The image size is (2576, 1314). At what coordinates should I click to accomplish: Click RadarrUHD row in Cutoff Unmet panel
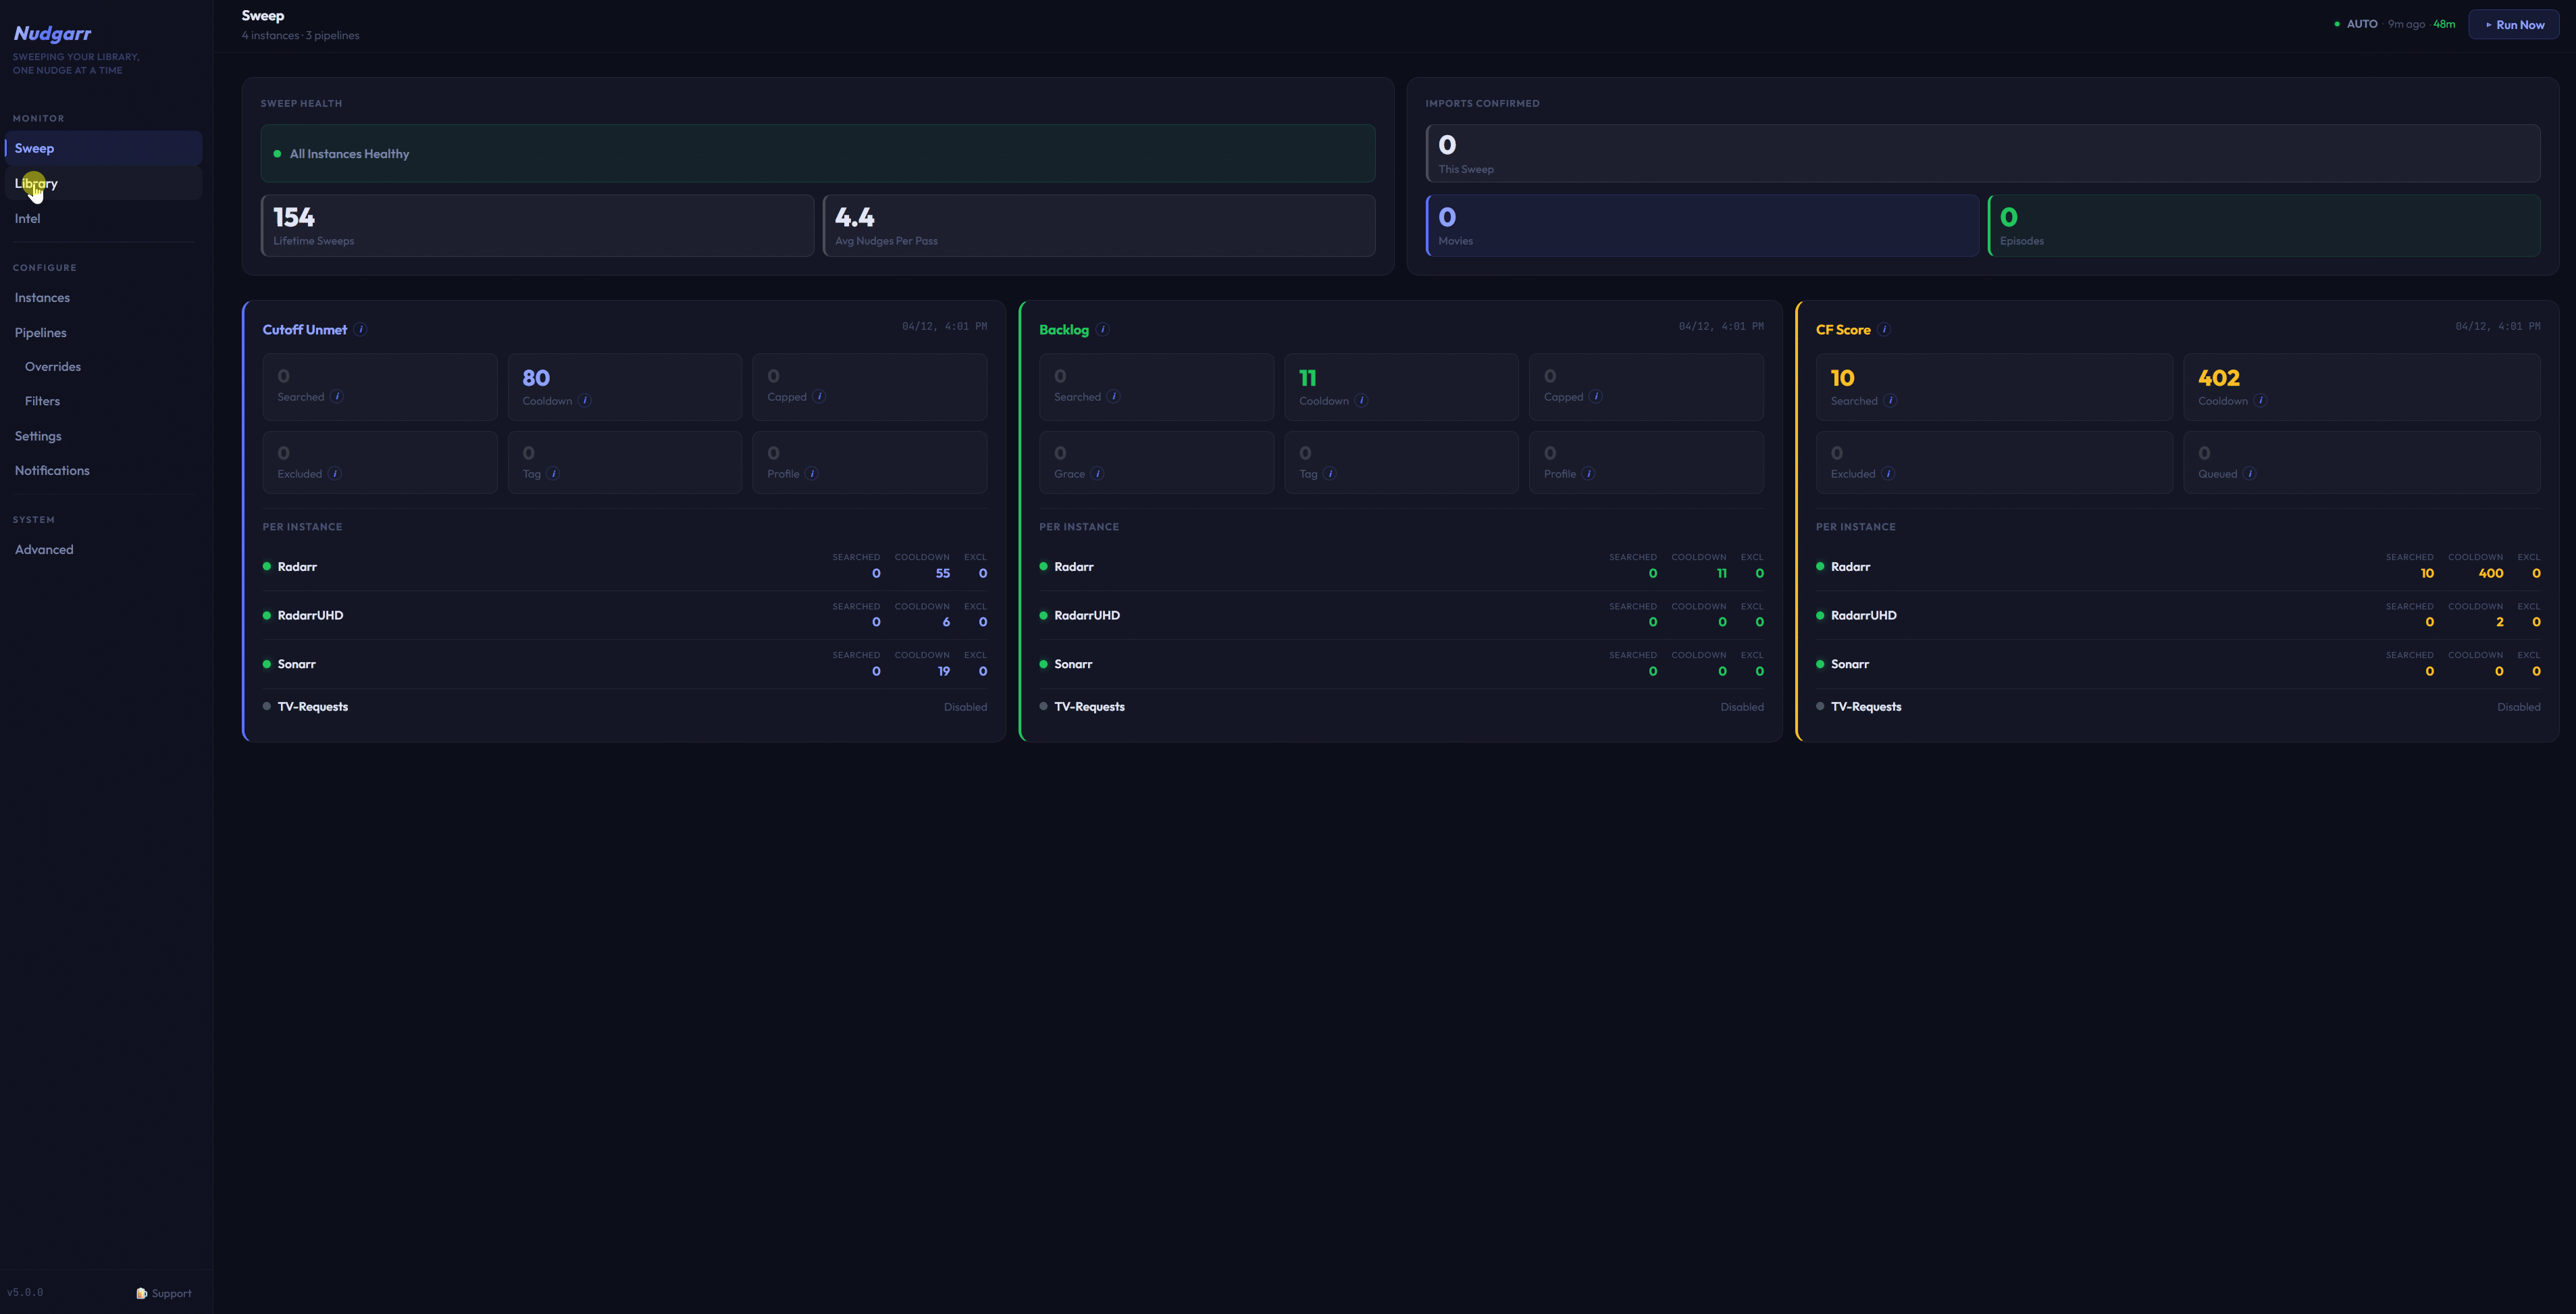(x=625, y=615)
